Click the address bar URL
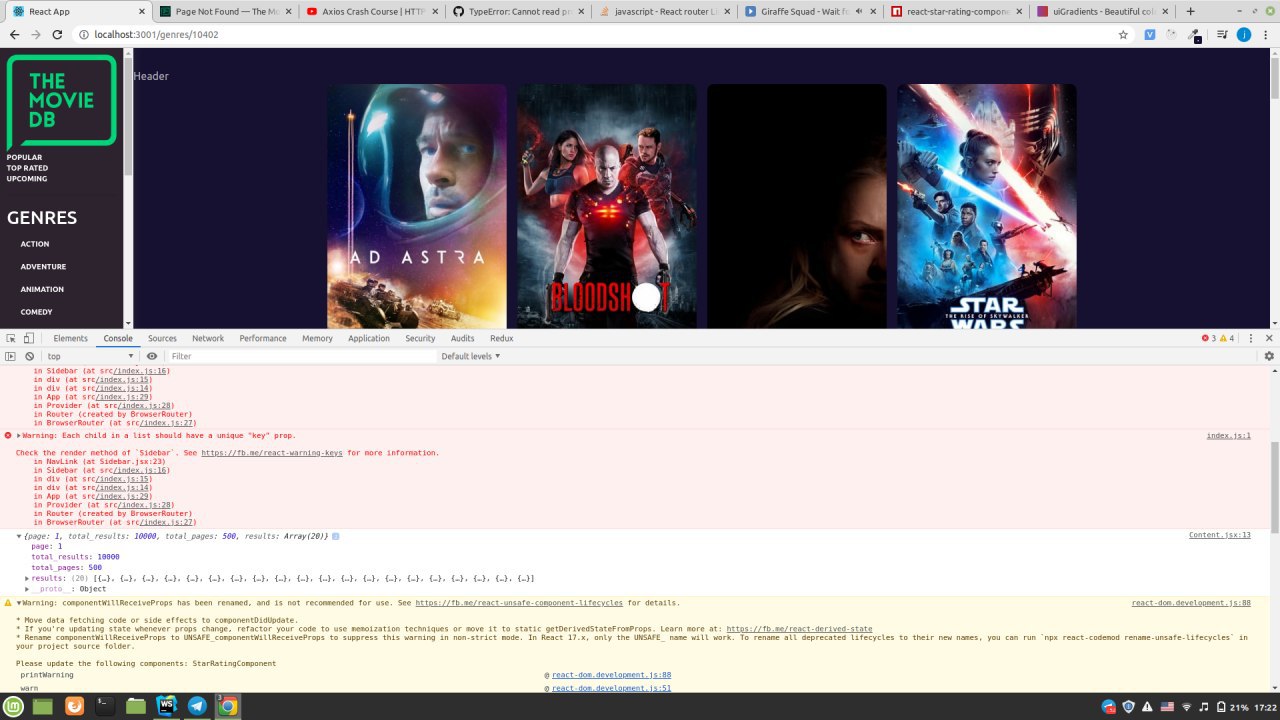The image size is (1280, 720). (156, 34)
